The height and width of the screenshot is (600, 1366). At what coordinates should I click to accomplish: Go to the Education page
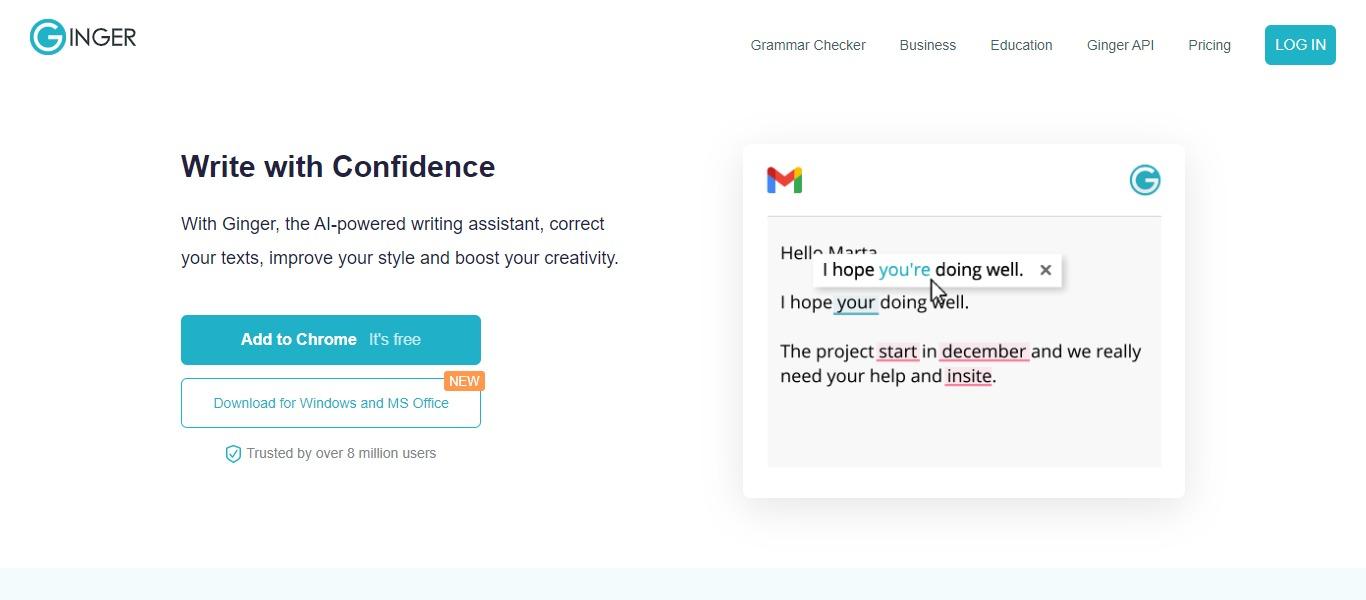pyautogui.click(x=1021, y=45)
